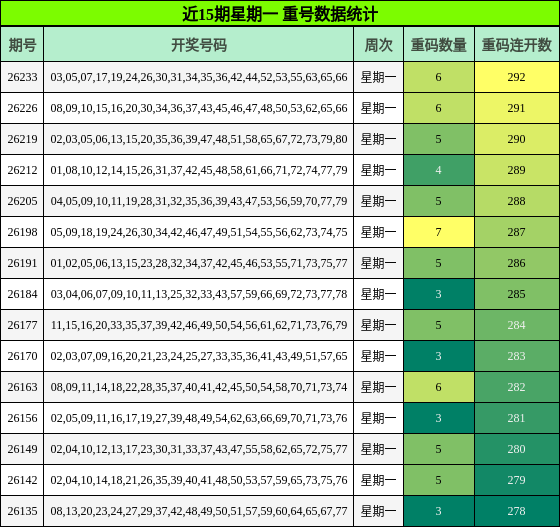Screen dimensions: 560x527
Task: Select period number 26149
Action: 22,449
